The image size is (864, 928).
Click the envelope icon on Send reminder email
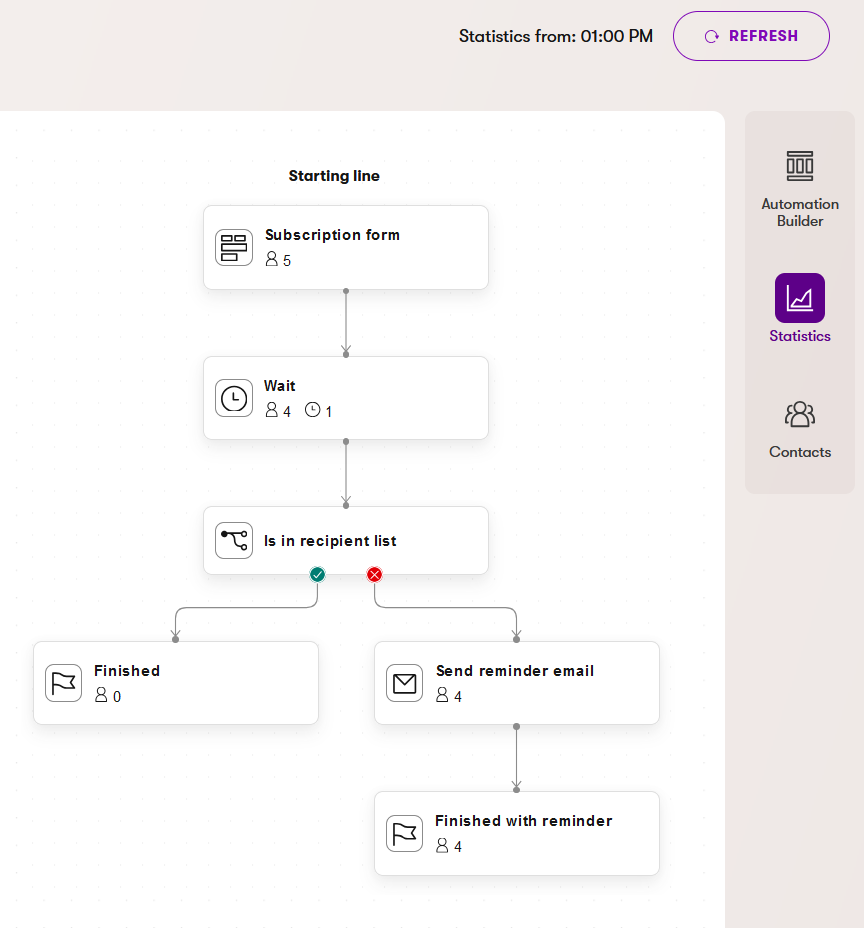pos(405,683)
